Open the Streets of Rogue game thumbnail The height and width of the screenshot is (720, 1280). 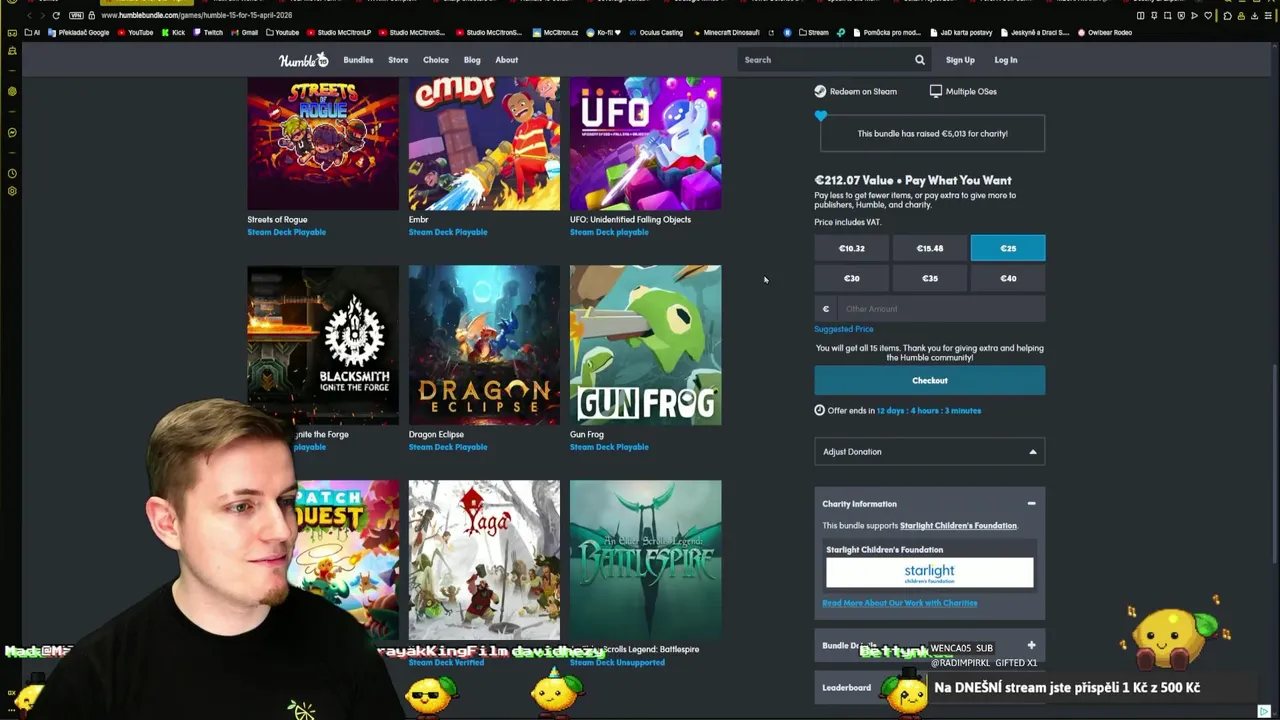click(x=323, y=143)
